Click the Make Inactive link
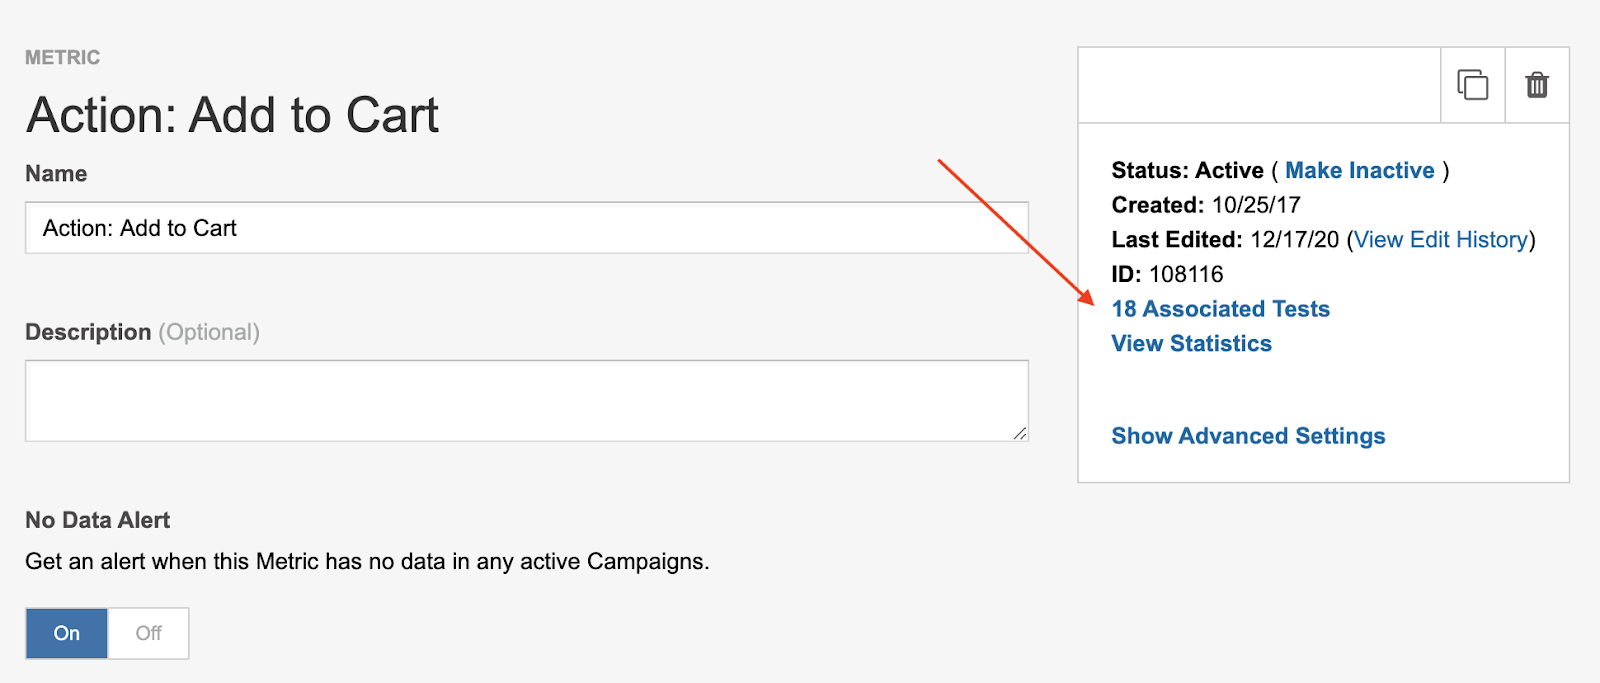This screenshot has width=1600, height=683. (1359, 171)
